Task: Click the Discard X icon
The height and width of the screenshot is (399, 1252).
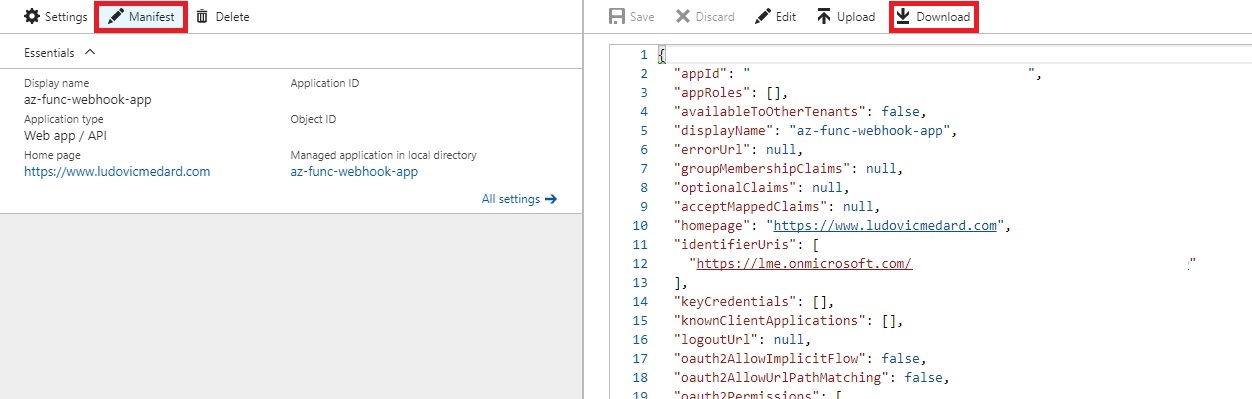Action: [683, 17]
